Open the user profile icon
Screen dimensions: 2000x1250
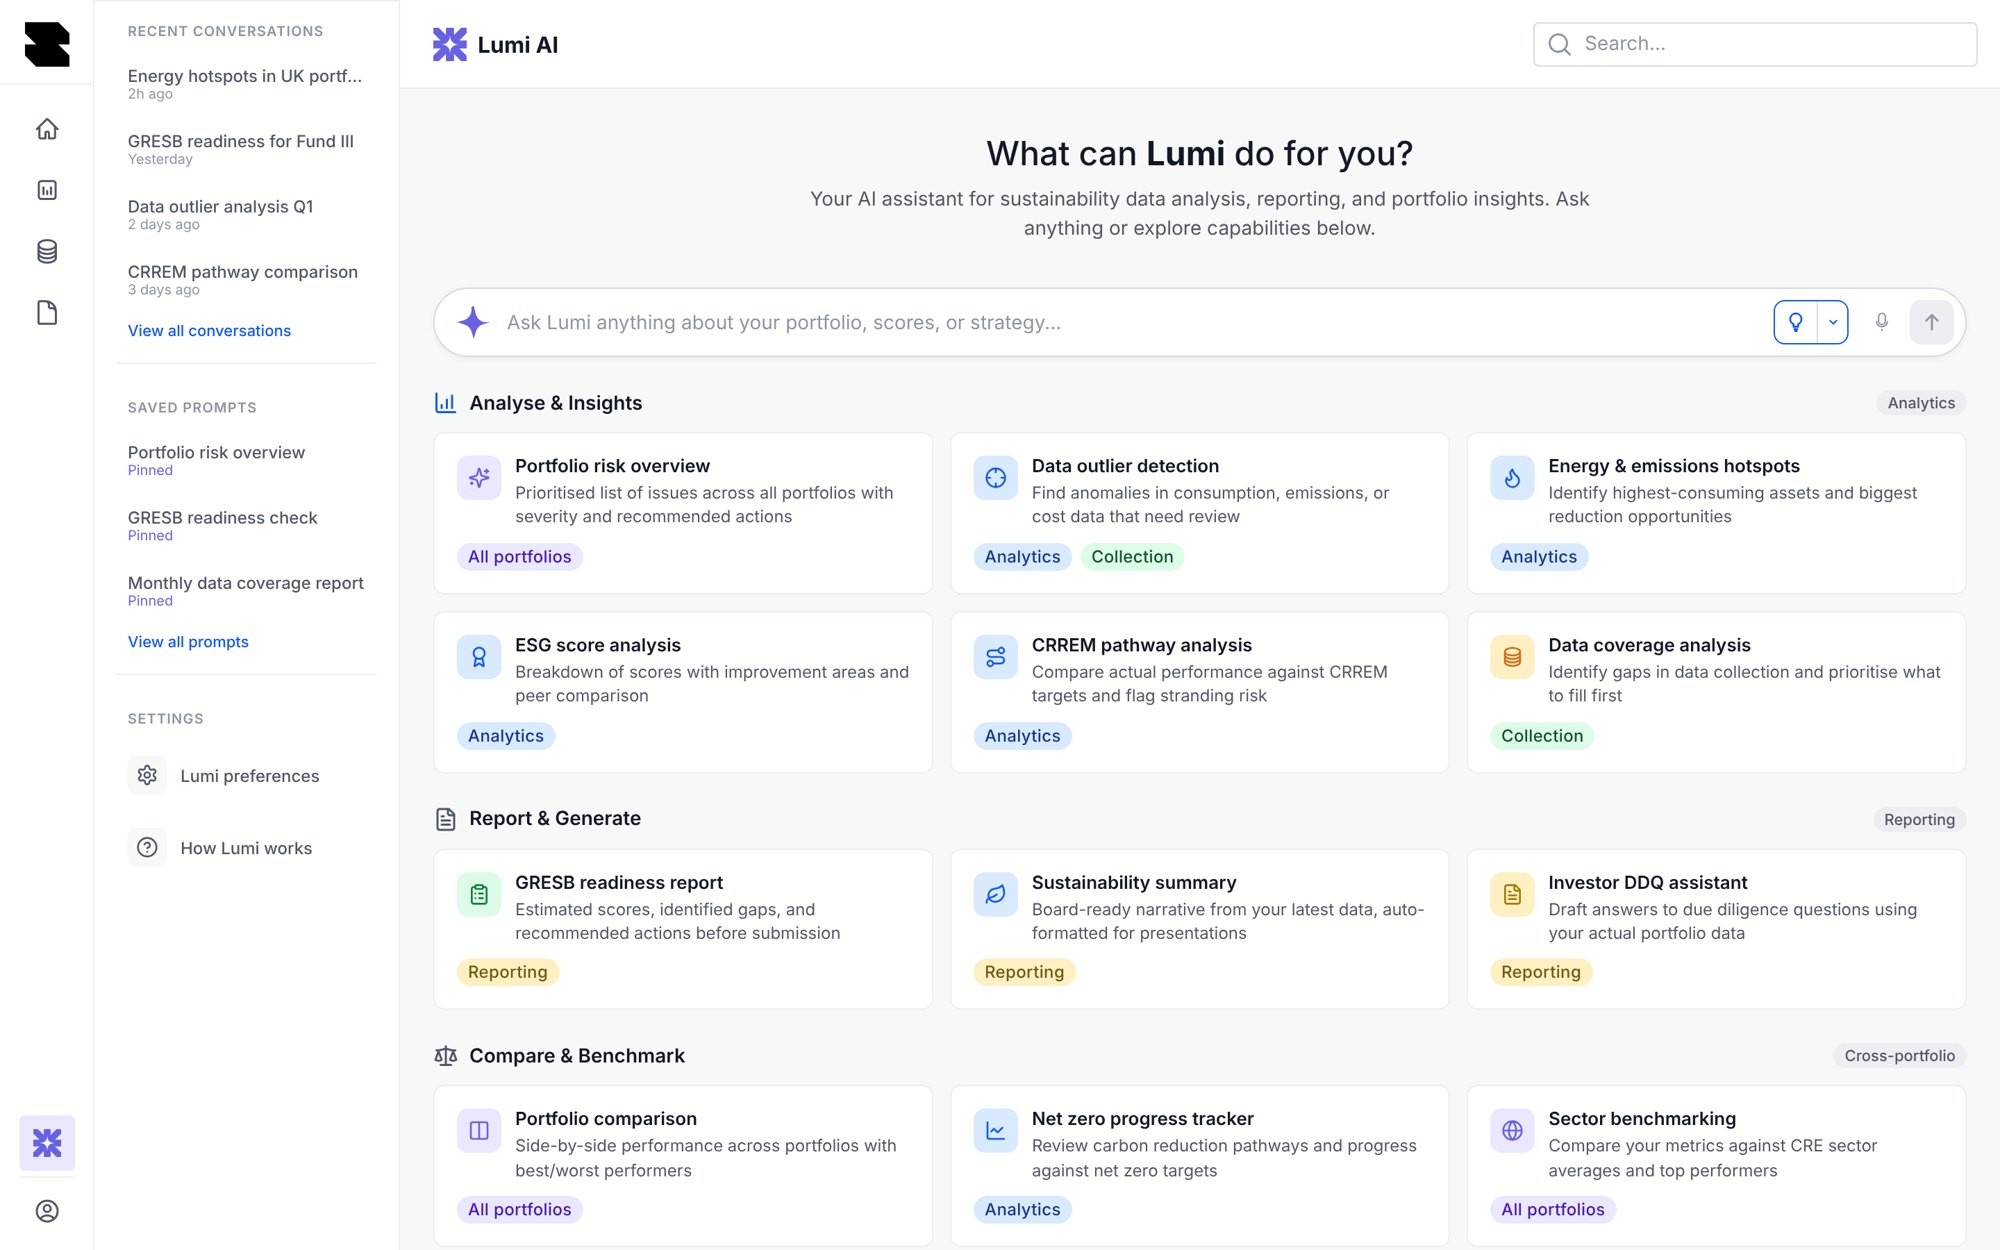click(47, 1211)
